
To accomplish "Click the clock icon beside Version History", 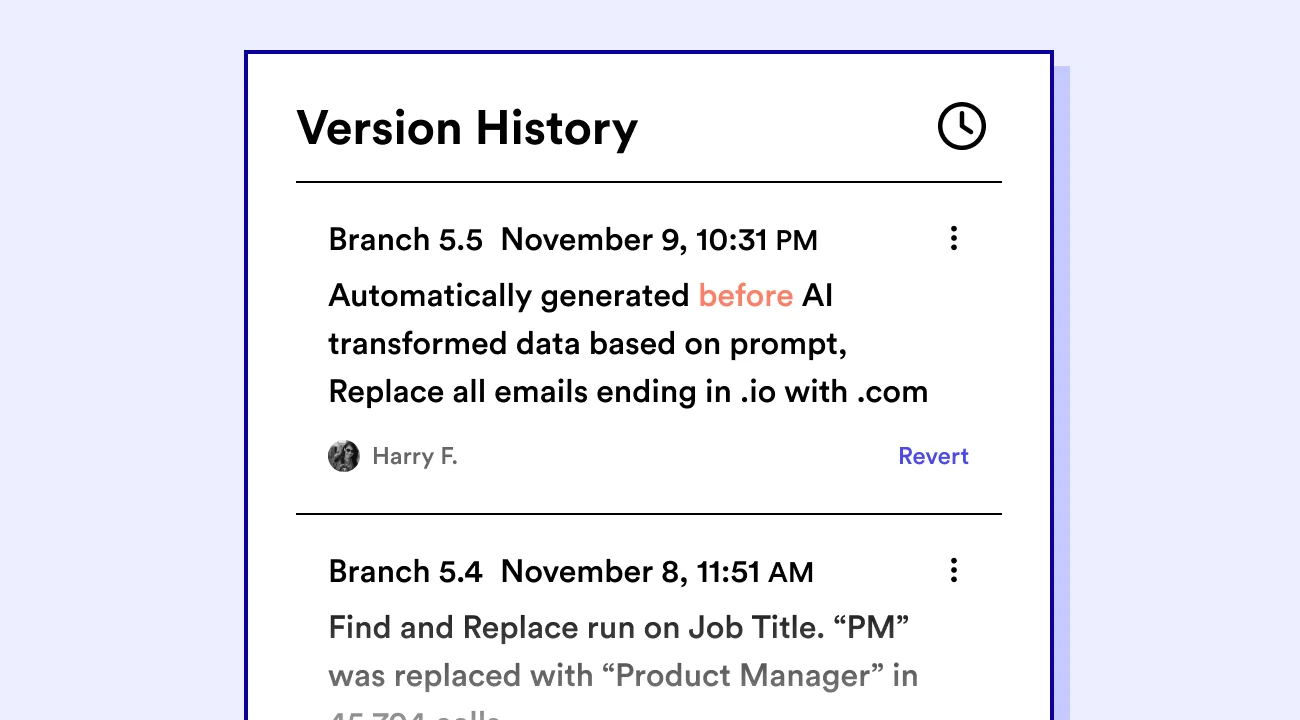I will pyautogui.click(x=961, y=126).
